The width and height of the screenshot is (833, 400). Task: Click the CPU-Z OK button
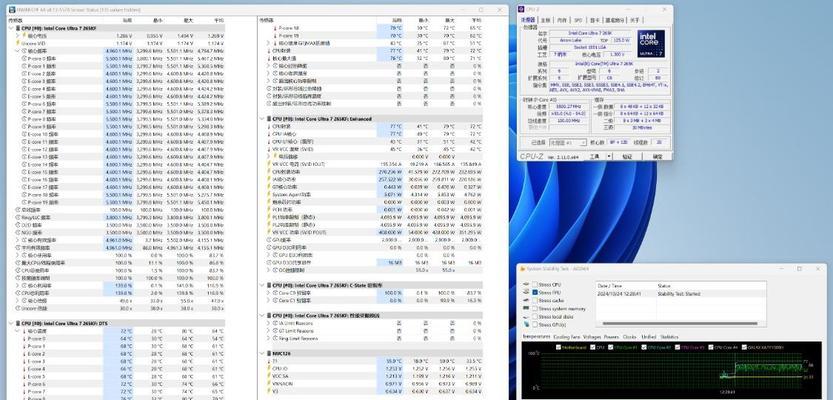point(657,157)
